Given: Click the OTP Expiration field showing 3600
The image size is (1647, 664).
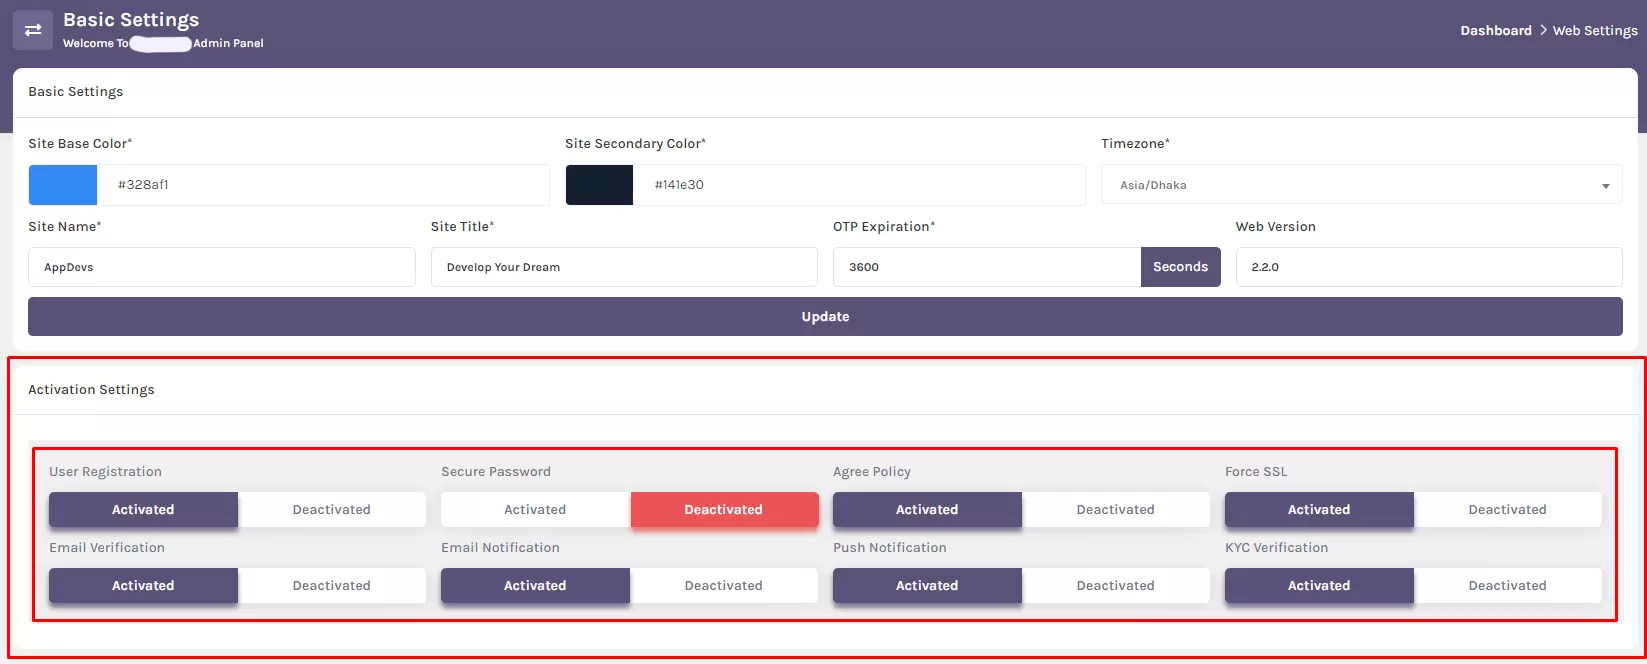Looking at the screenshot, I should tap(986, 267).
